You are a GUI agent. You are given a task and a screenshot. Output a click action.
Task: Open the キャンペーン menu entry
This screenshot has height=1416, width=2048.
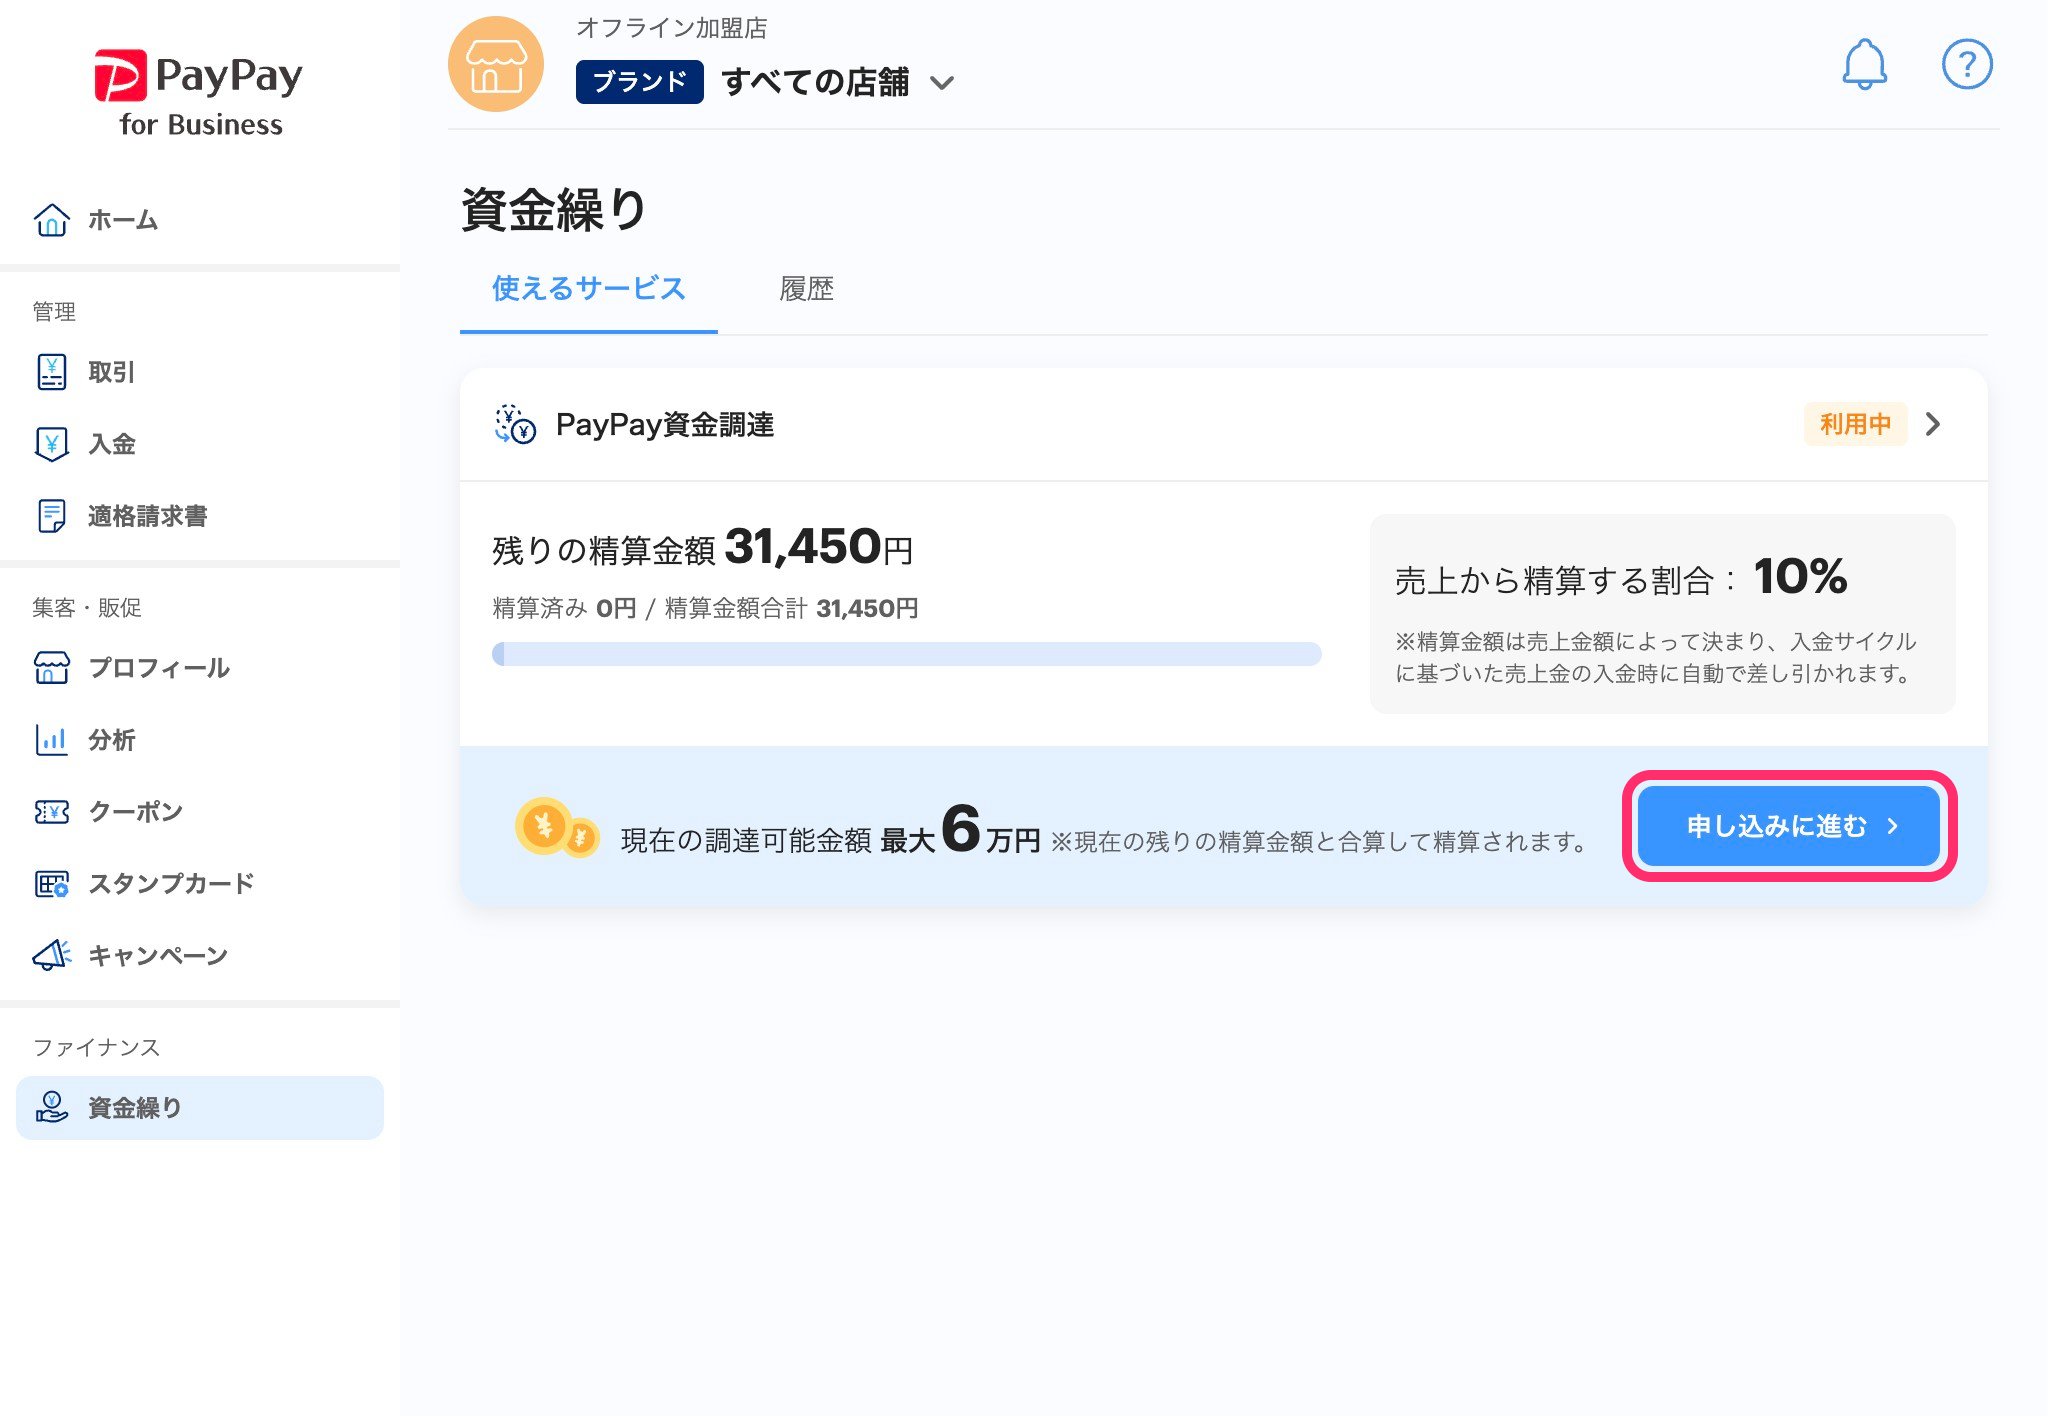coord(200,956)
